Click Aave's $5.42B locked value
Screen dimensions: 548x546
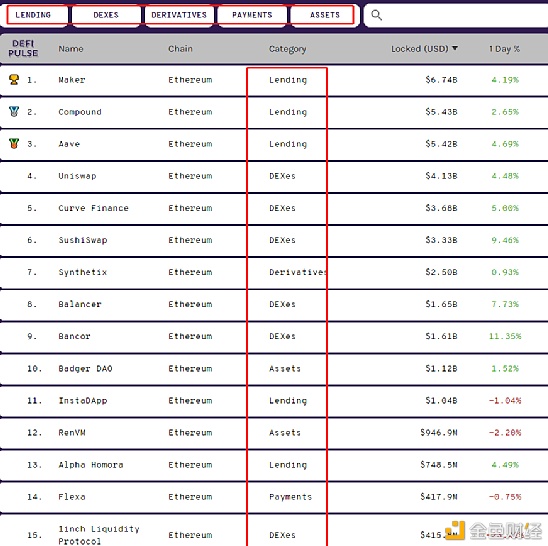tap(441, 144)
